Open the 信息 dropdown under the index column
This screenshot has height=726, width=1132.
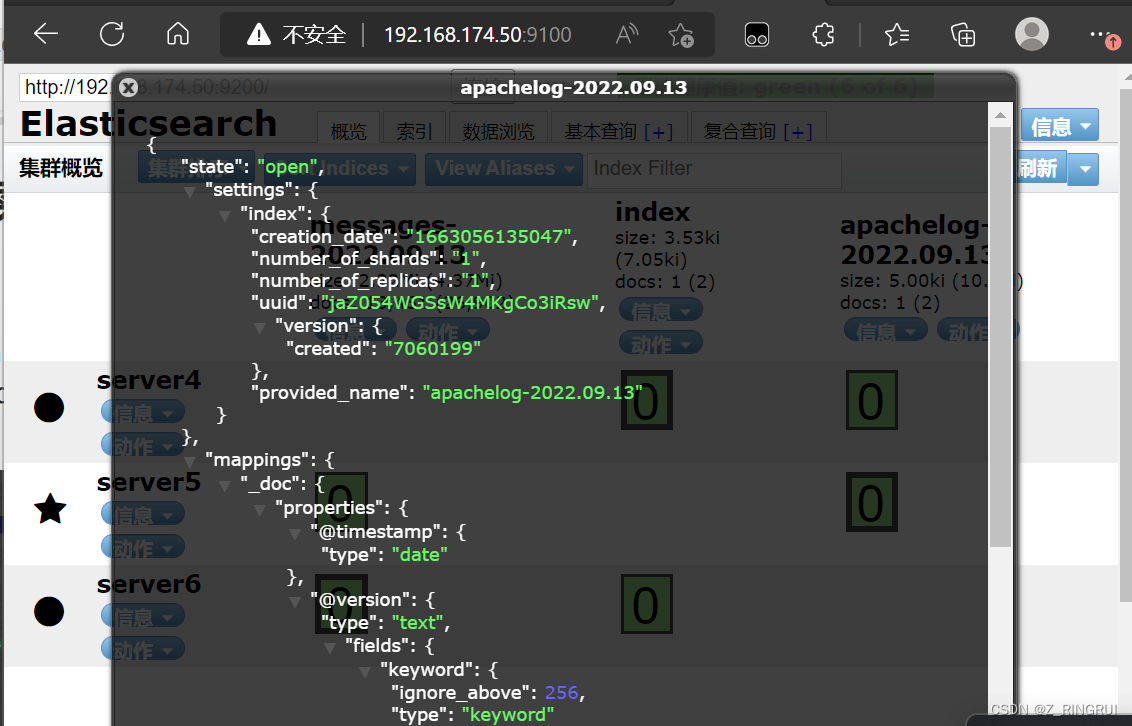(661, 310)
